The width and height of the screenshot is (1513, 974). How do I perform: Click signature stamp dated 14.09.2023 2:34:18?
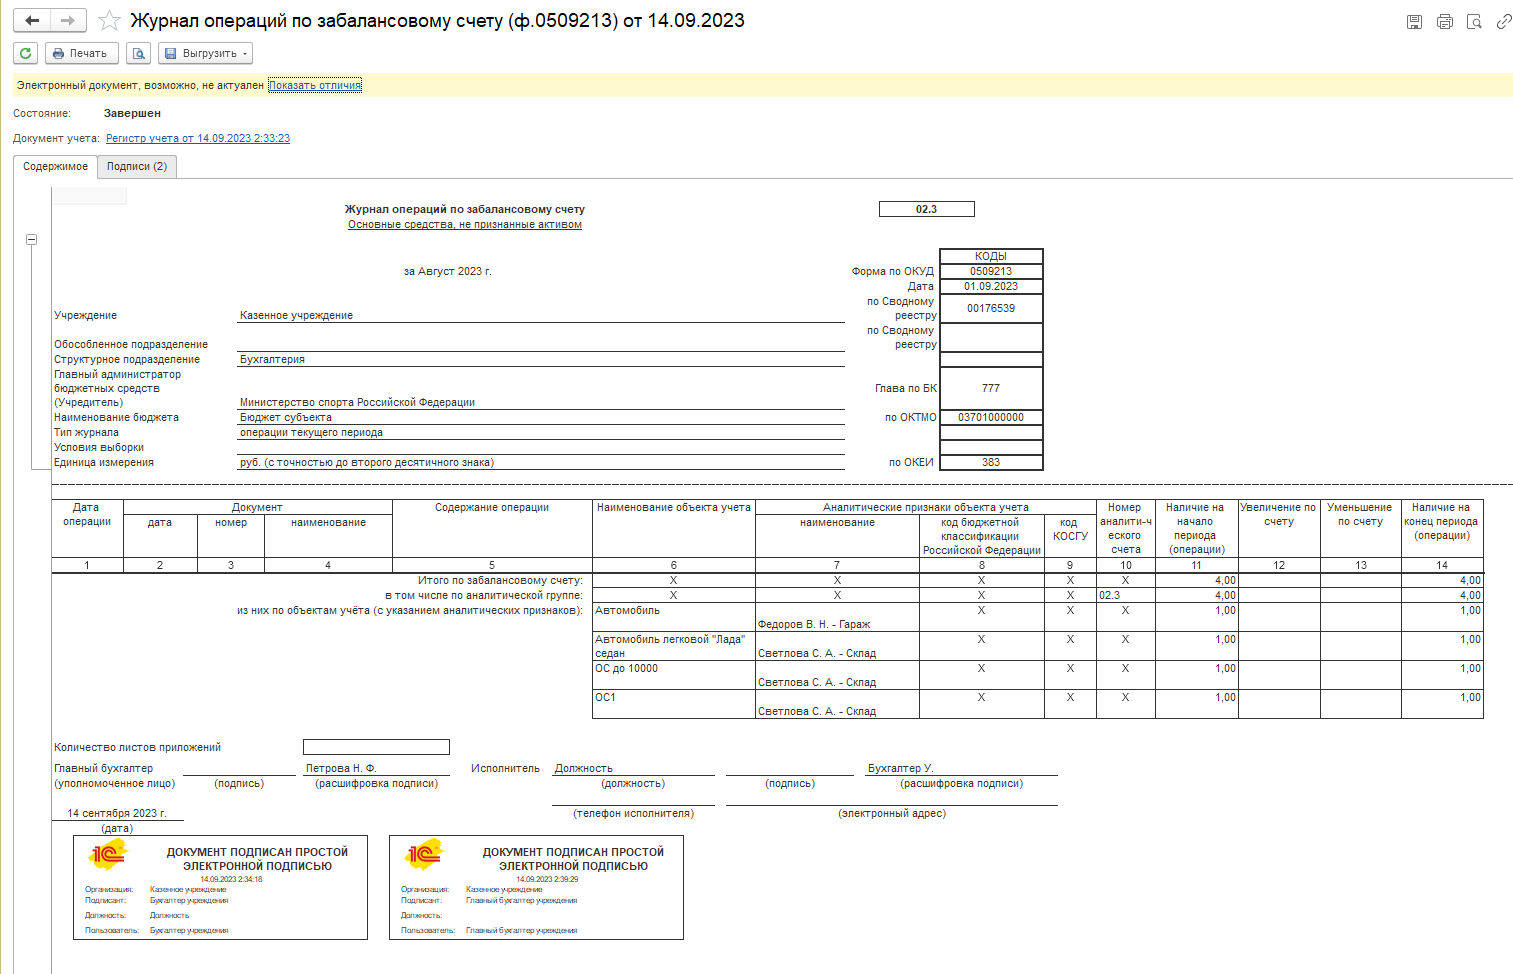220,888
